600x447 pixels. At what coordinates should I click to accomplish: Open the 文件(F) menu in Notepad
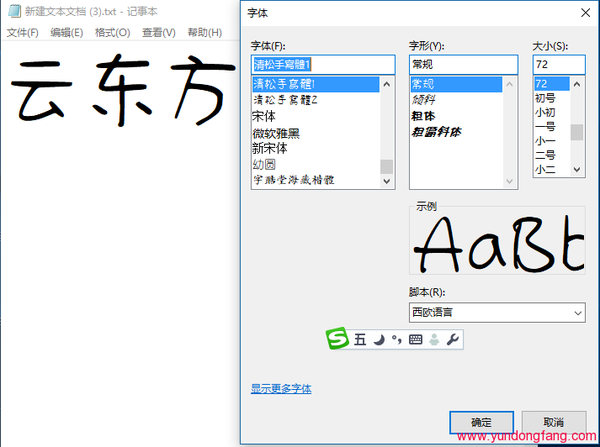(23, 33)
